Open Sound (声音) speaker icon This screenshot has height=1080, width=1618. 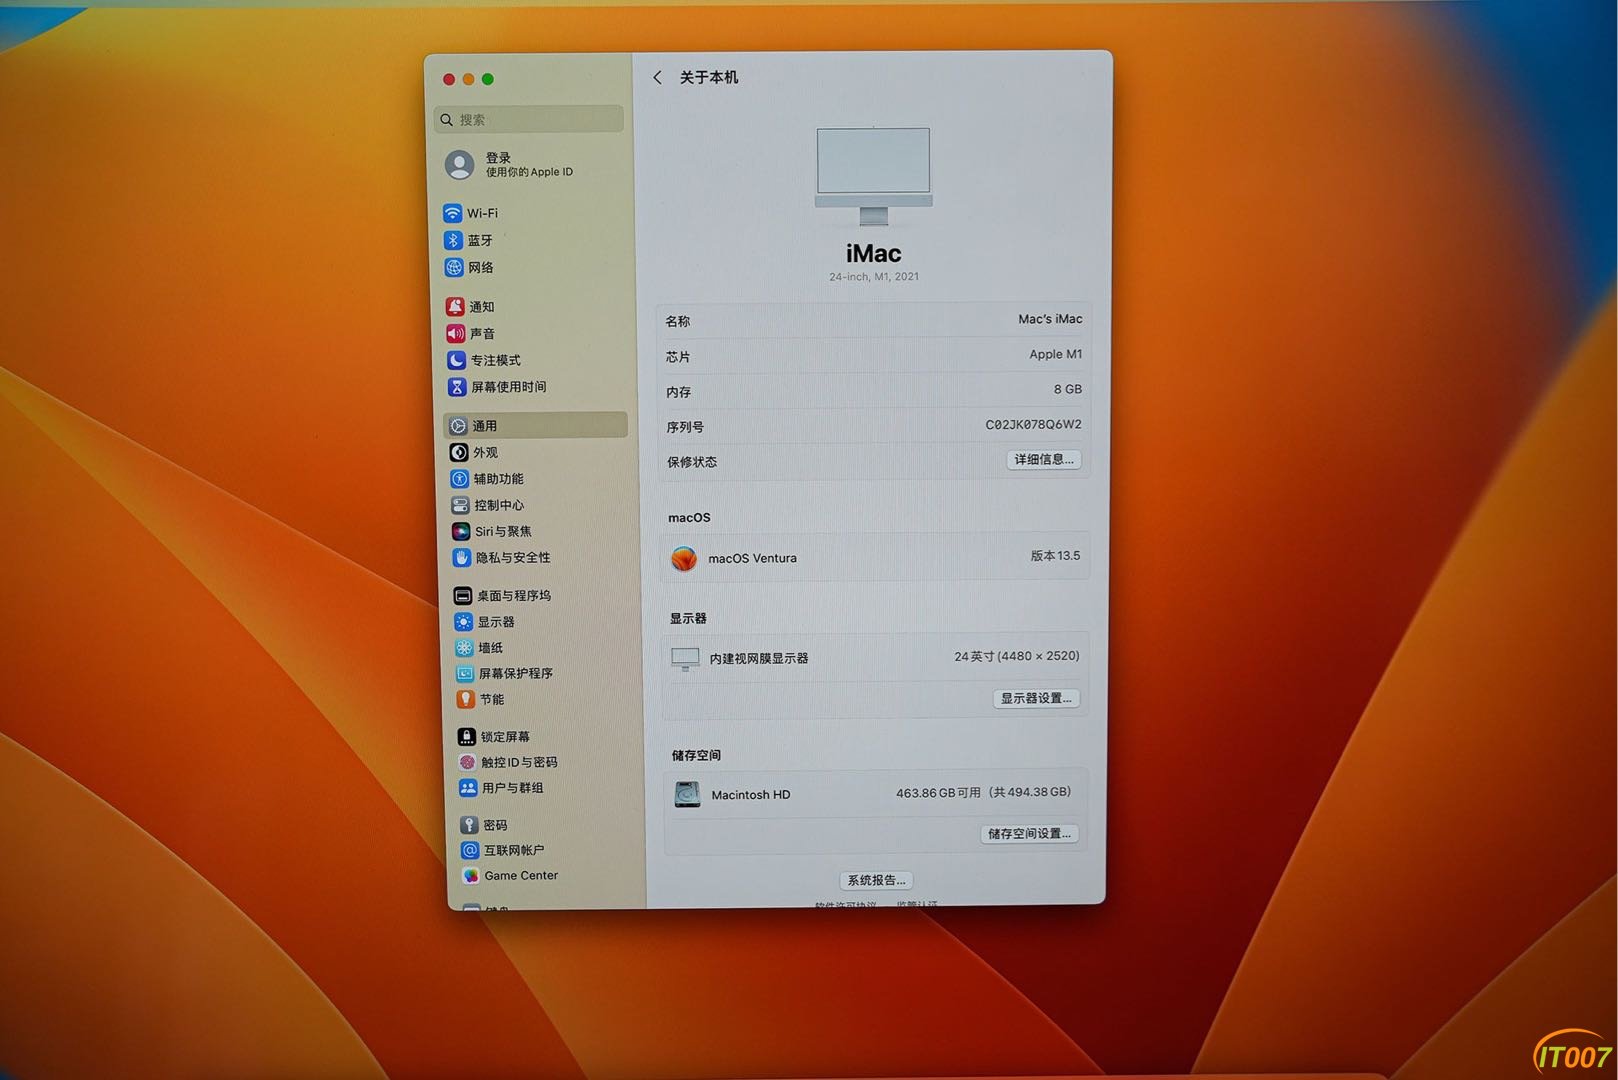456,333
